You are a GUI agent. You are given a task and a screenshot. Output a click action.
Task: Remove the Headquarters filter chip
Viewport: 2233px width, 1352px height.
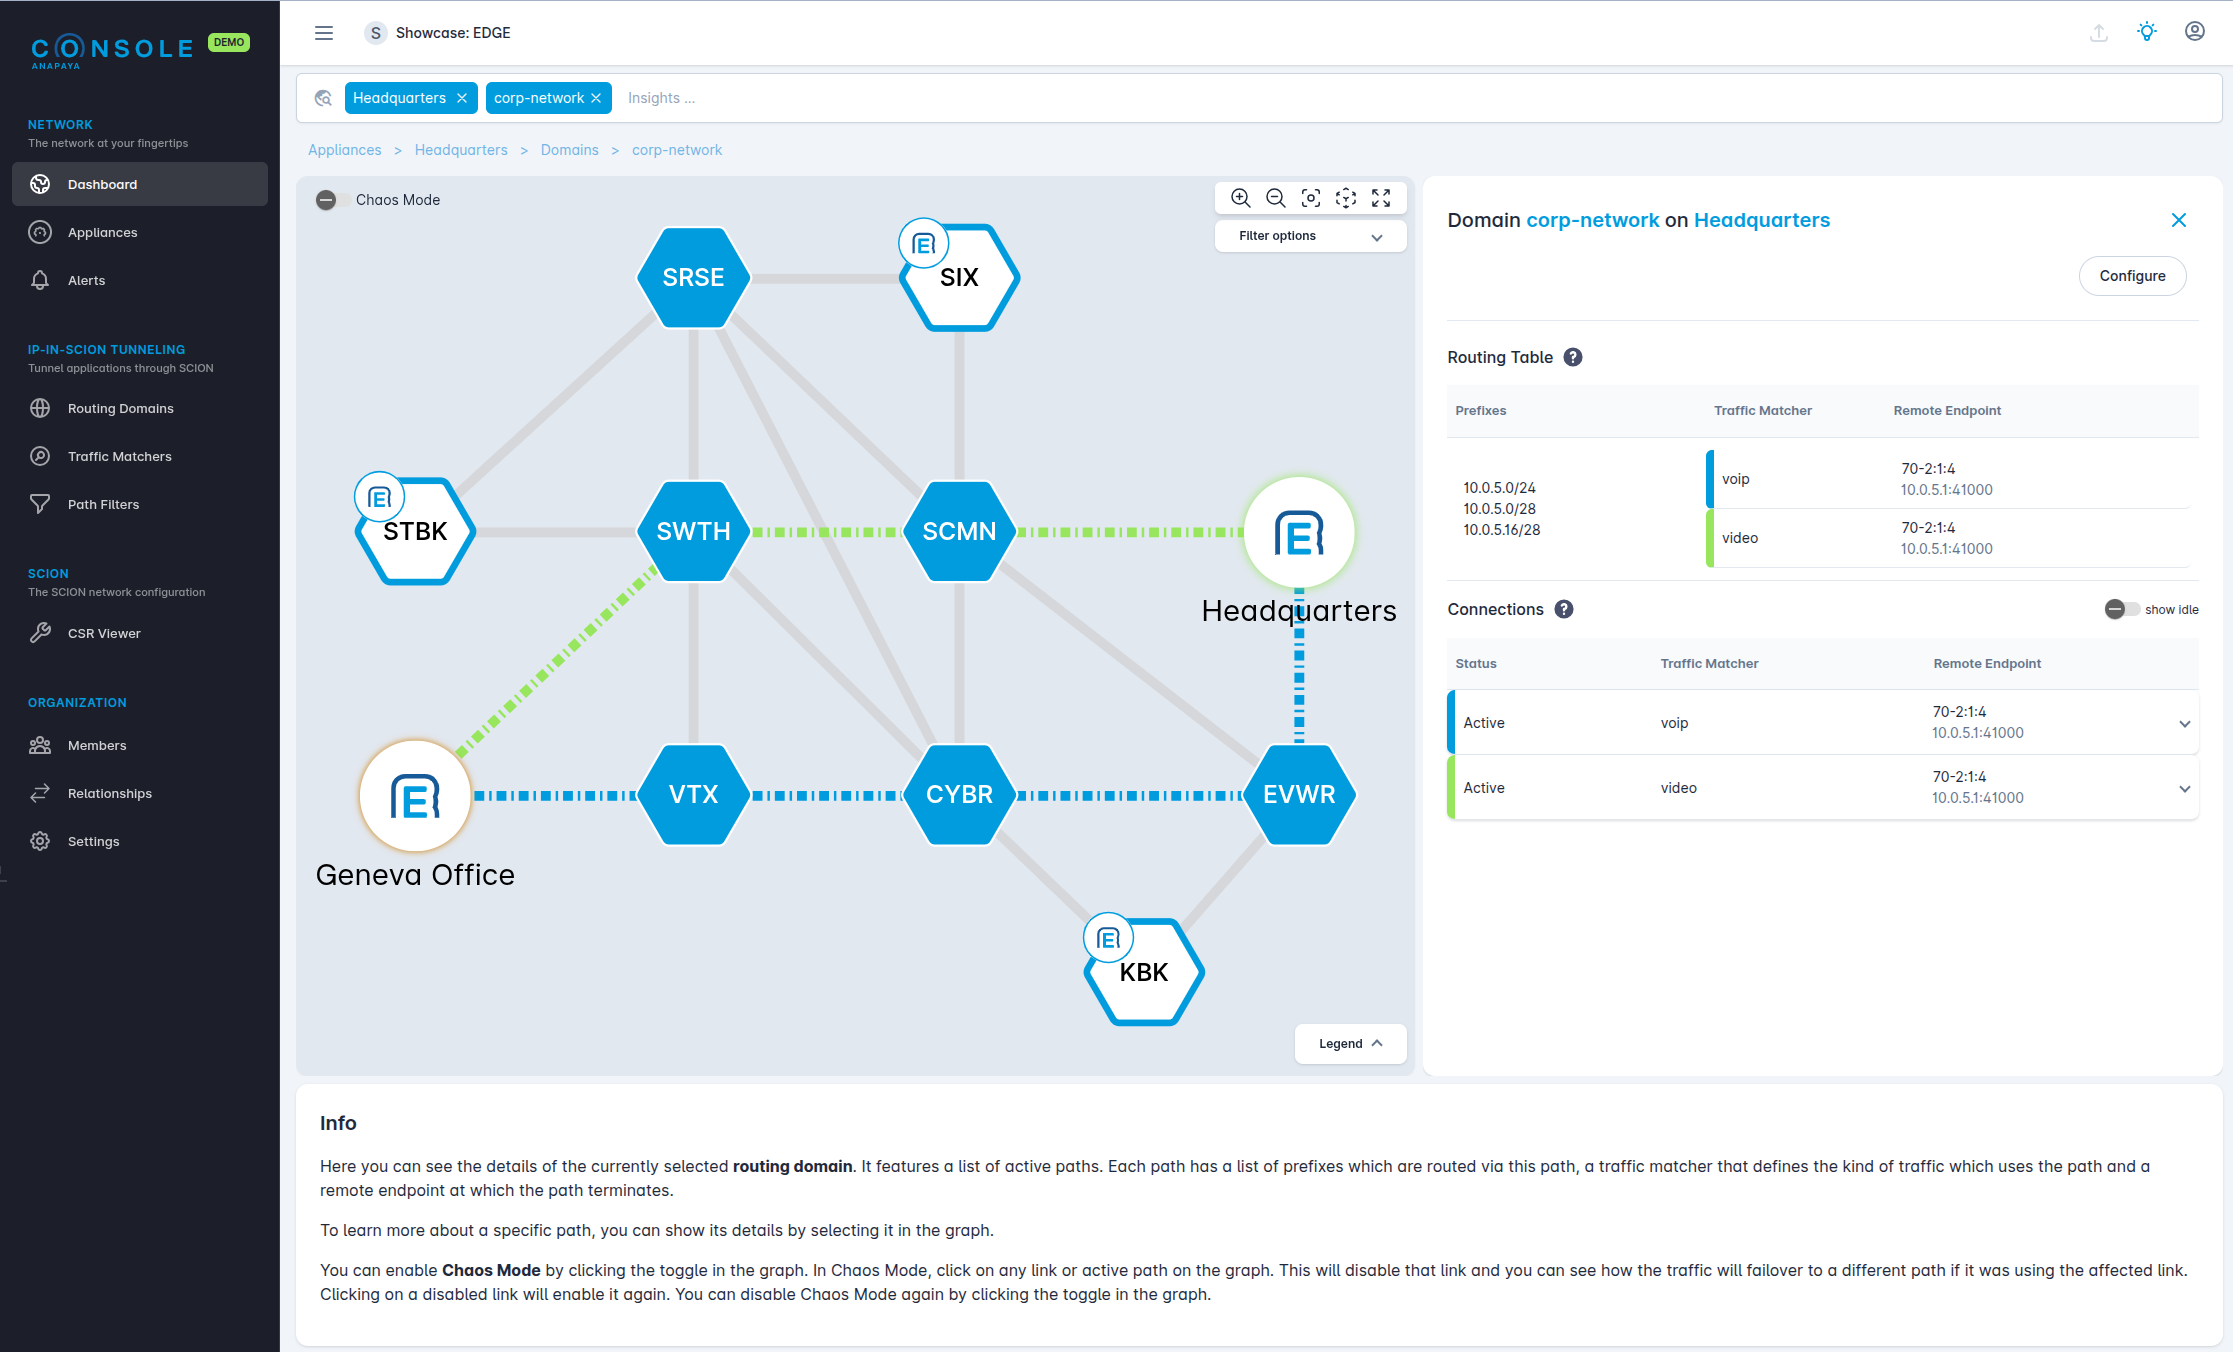click(462, 98)
